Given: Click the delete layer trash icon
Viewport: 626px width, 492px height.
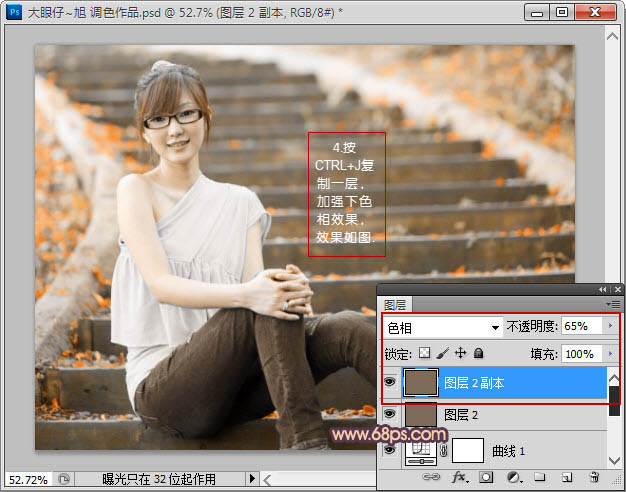Looking at the screenshot, I should pyautogui.click(x=594, y=478).
